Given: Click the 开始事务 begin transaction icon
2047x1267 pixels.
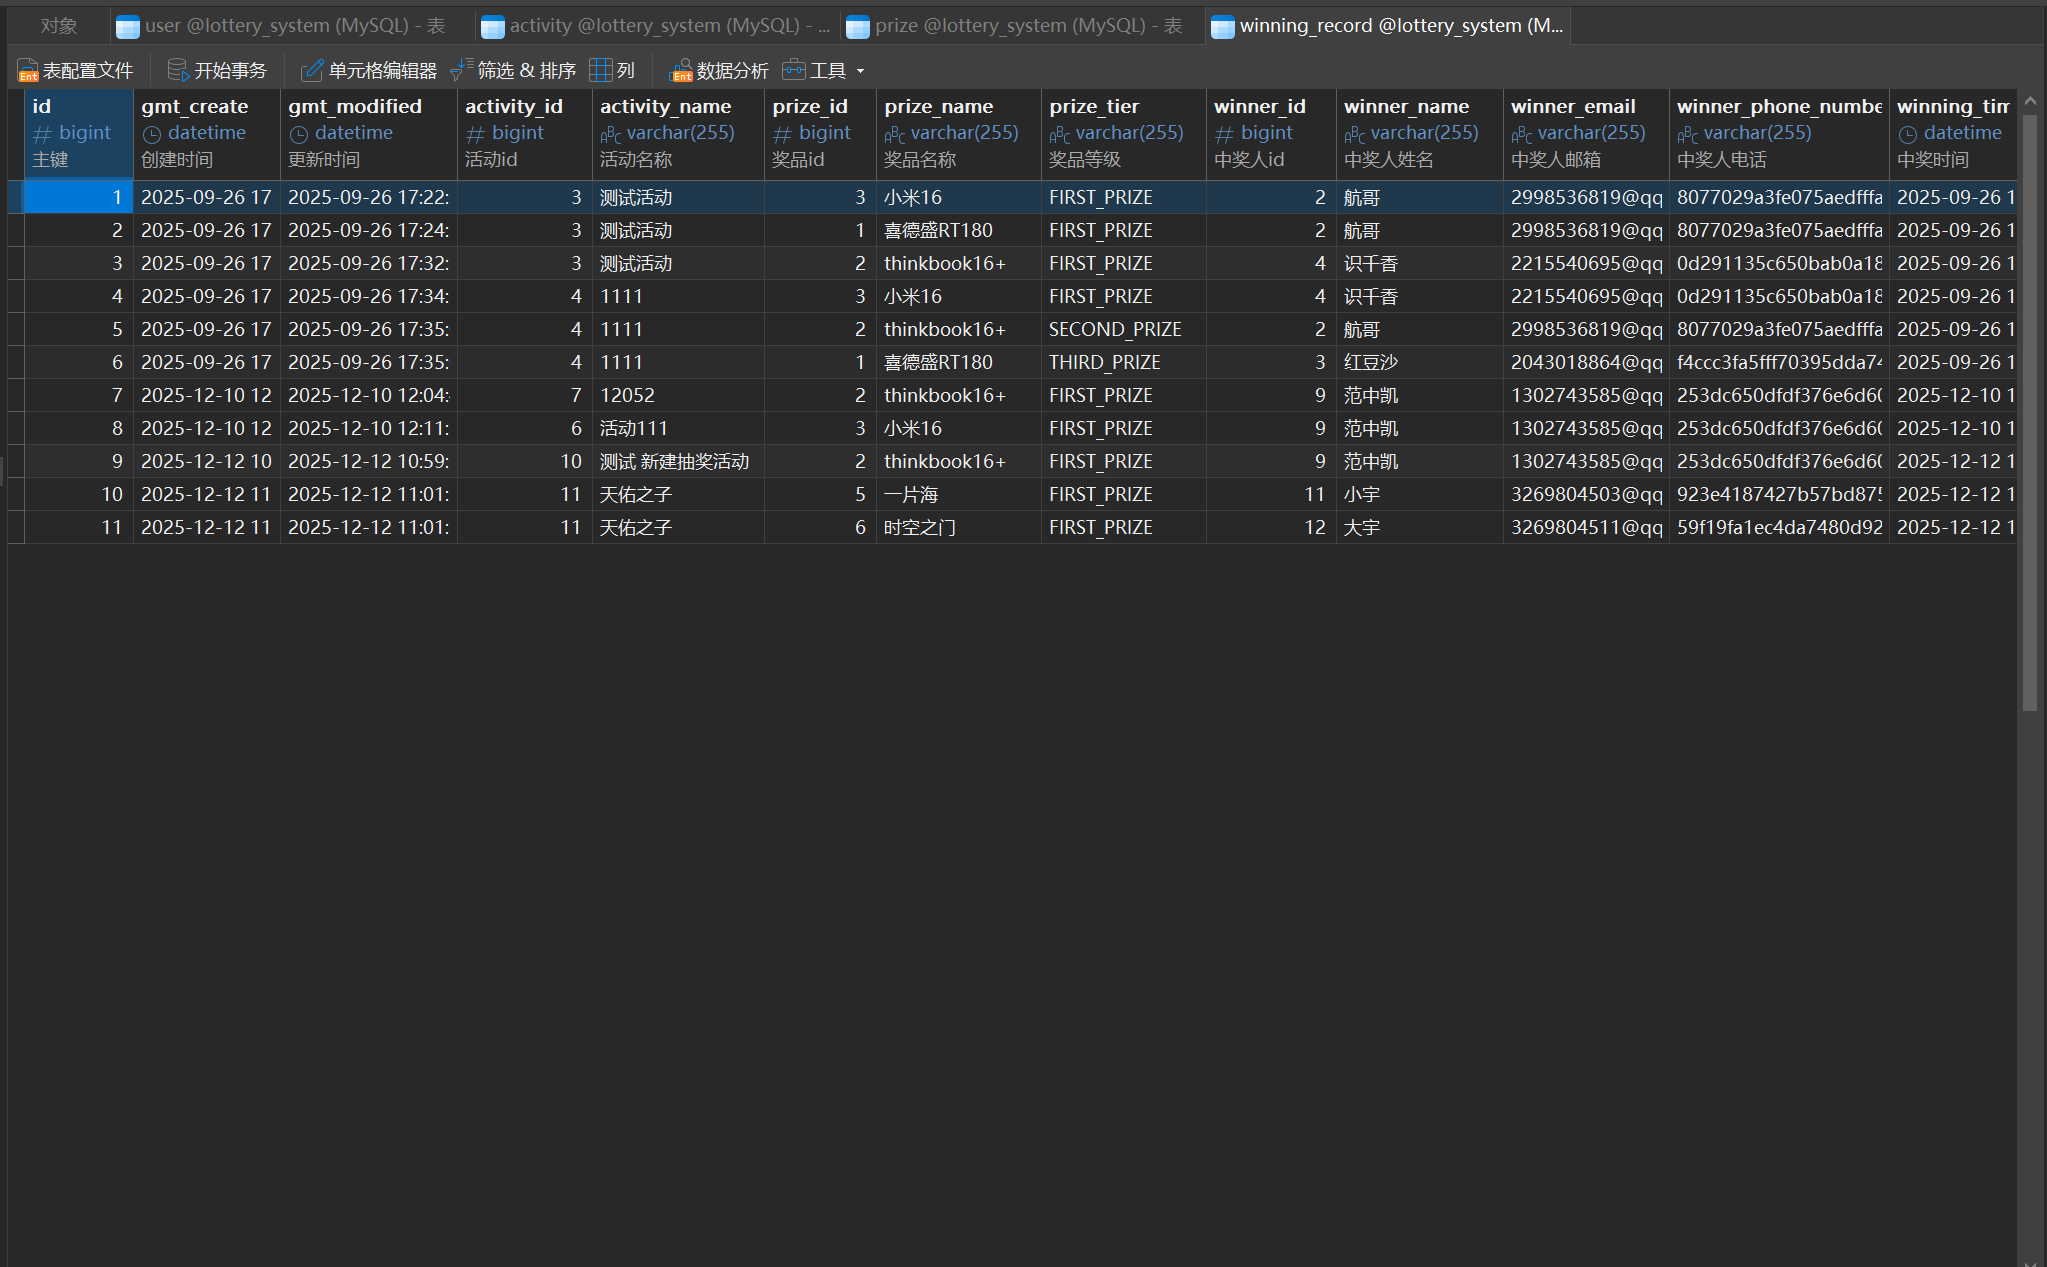Looking at the screenshot, I should pos(177,70).
